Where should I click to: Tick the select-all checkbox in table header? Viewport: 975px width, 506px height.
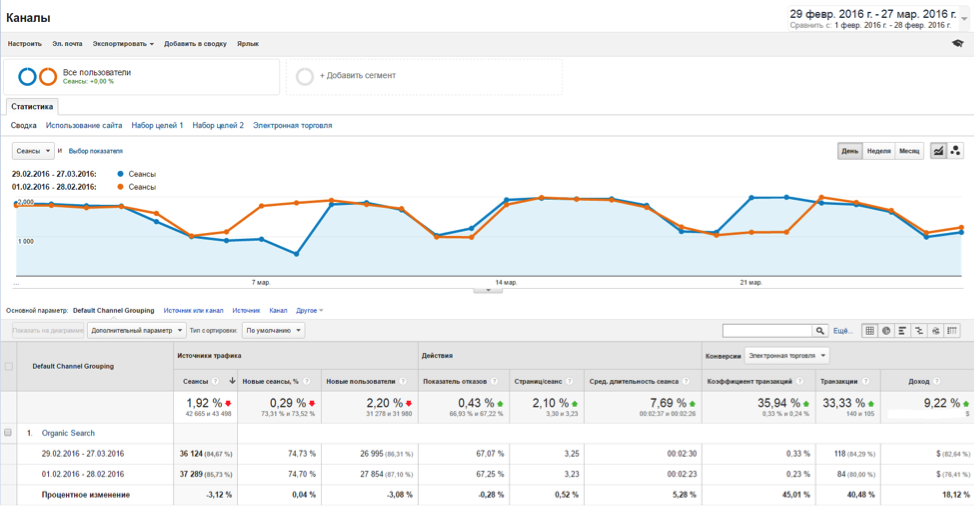9,366
